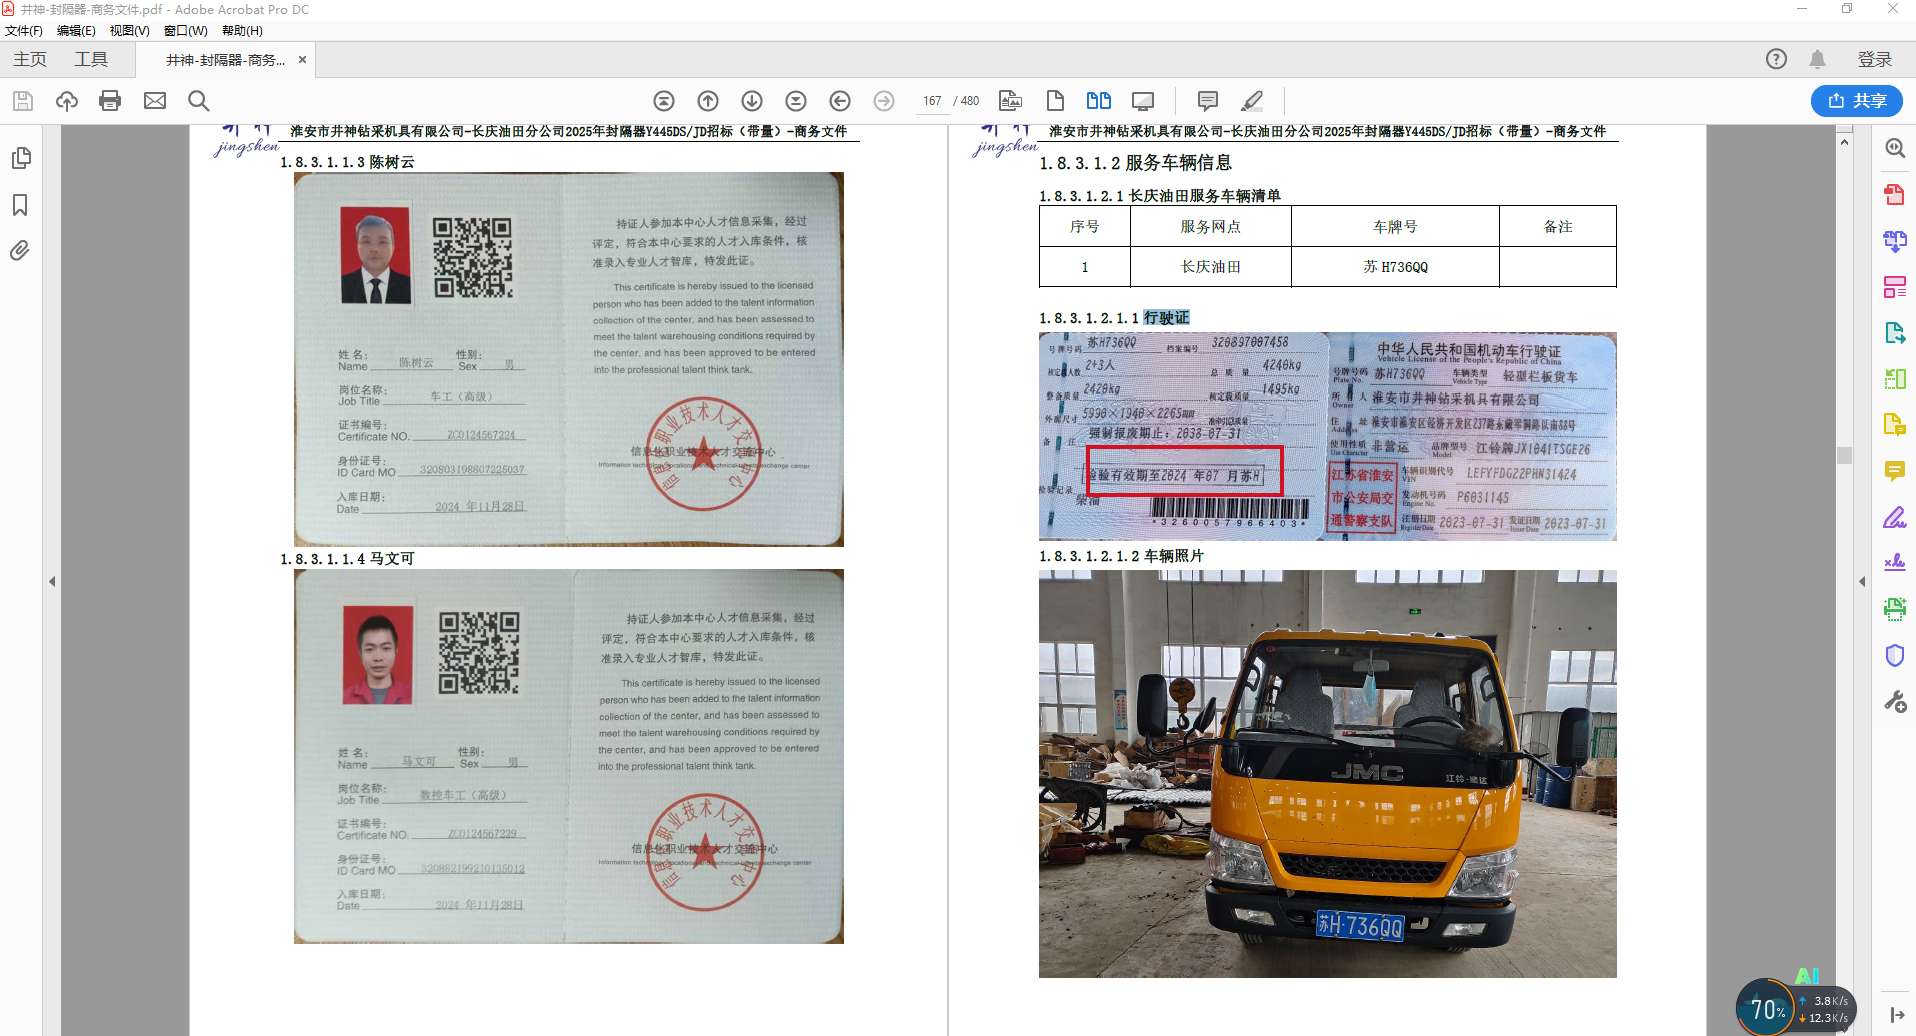
Task: Select the highlight text tool
Action: 1252,101
